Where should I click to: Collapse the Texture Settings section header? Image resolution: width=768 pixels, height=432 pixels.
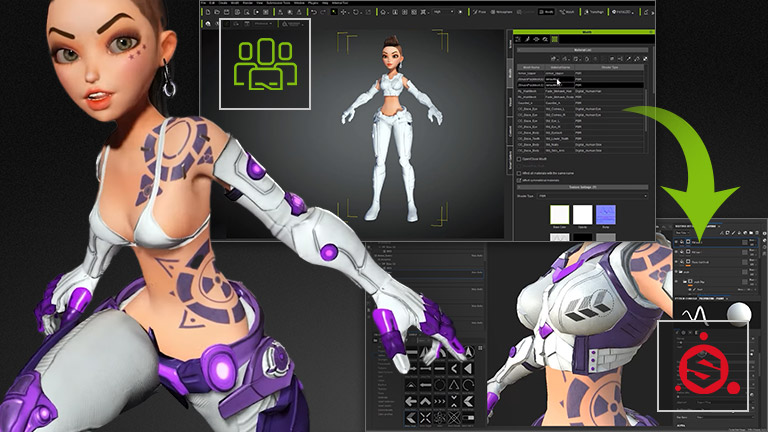(x=582, y=187)
